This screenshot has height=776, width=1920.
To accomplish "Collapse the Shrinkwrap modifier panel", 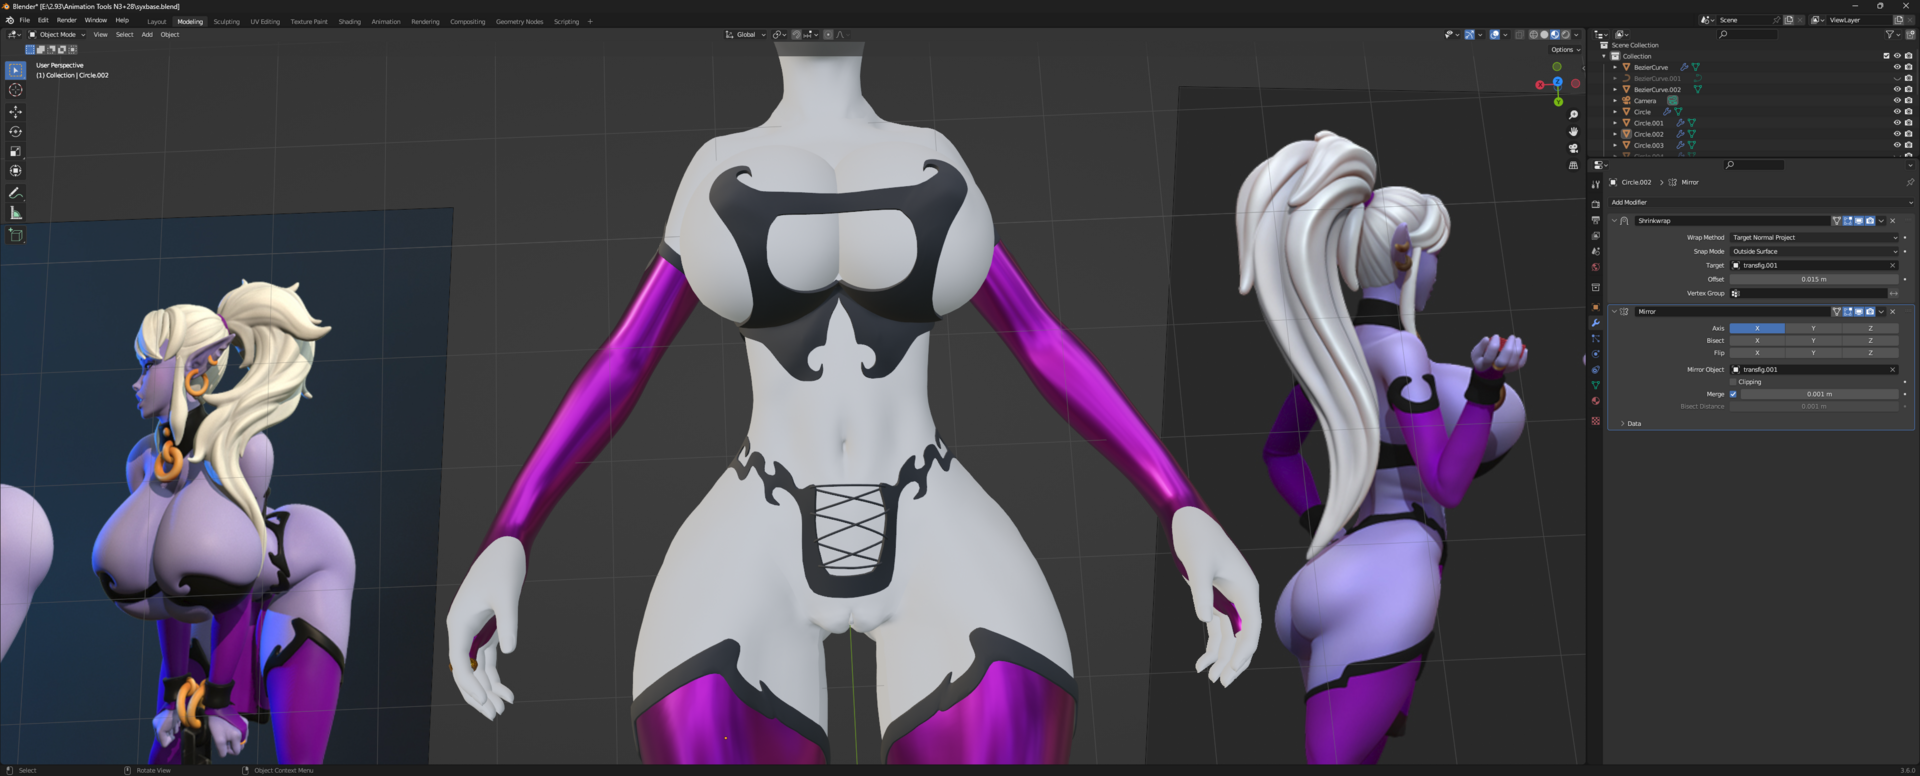I will coord(1614,221).
